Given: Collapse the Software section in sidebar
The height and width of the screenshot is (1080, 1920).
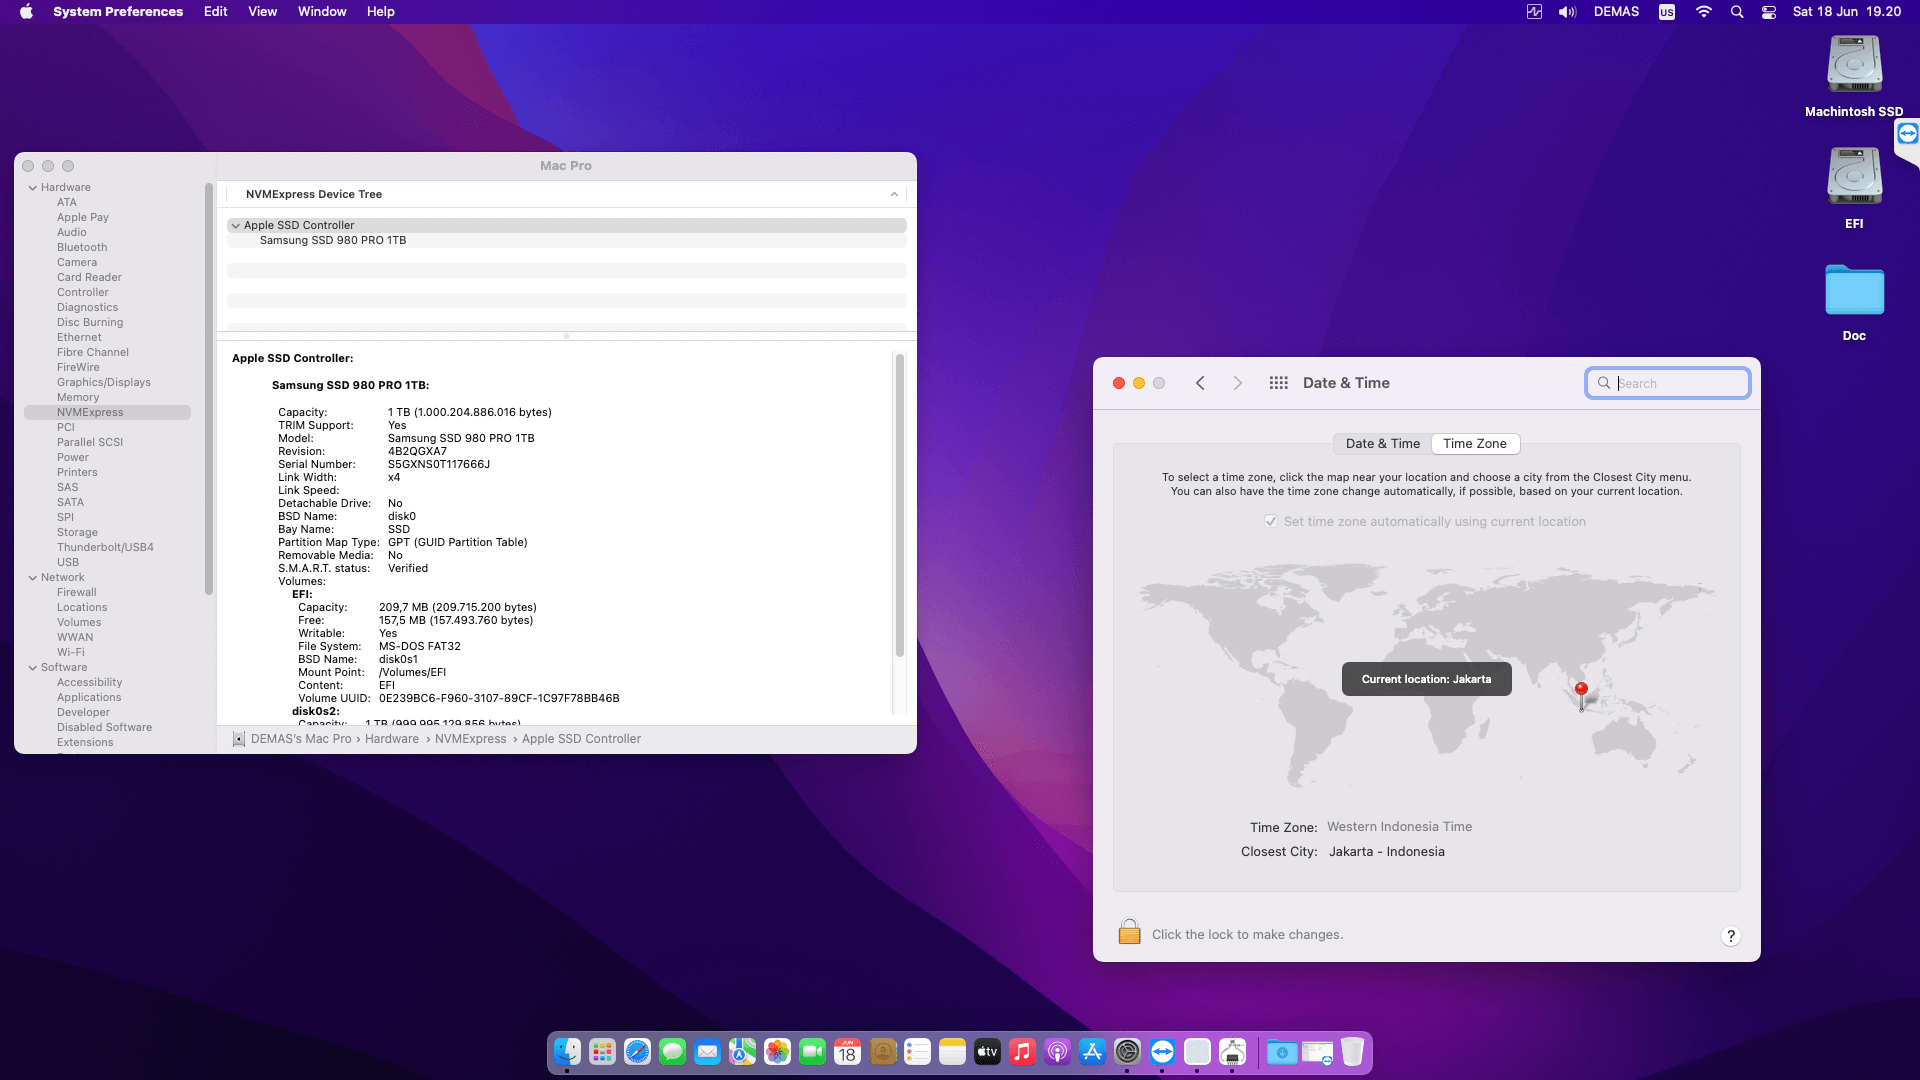Looking at the screenshot, I should pyautogui.click(x=33, y=668).
